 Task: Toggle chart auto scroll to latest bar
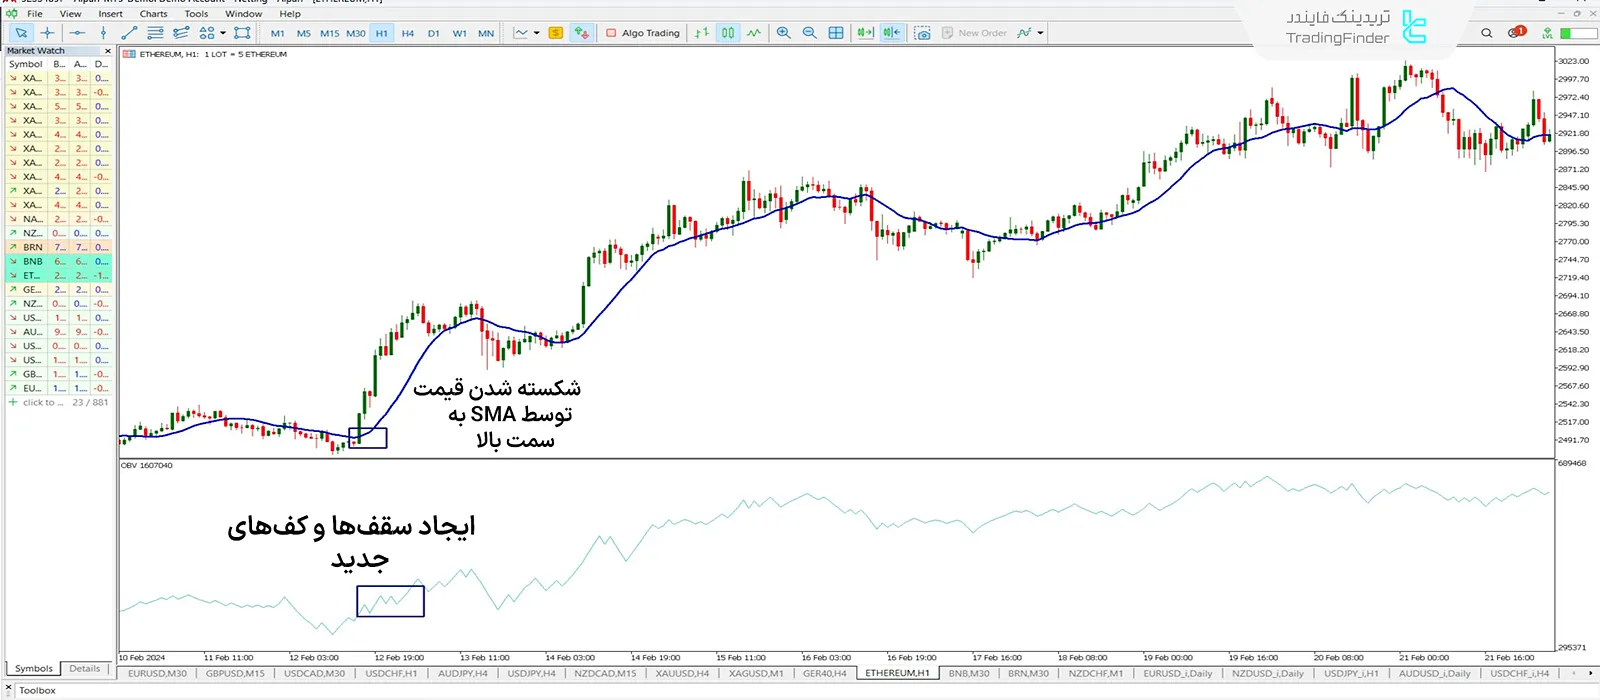pos(865,33)
